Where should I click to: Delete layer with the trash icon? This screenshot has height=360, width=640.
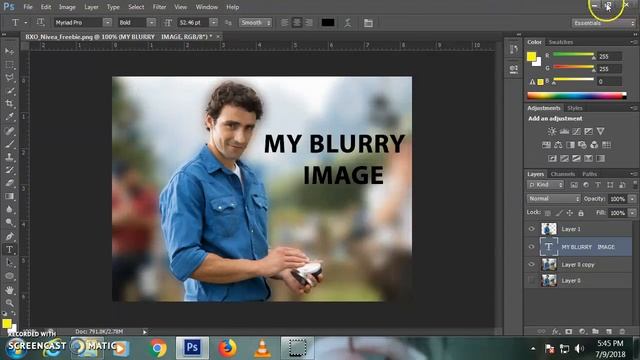point(622,331)
